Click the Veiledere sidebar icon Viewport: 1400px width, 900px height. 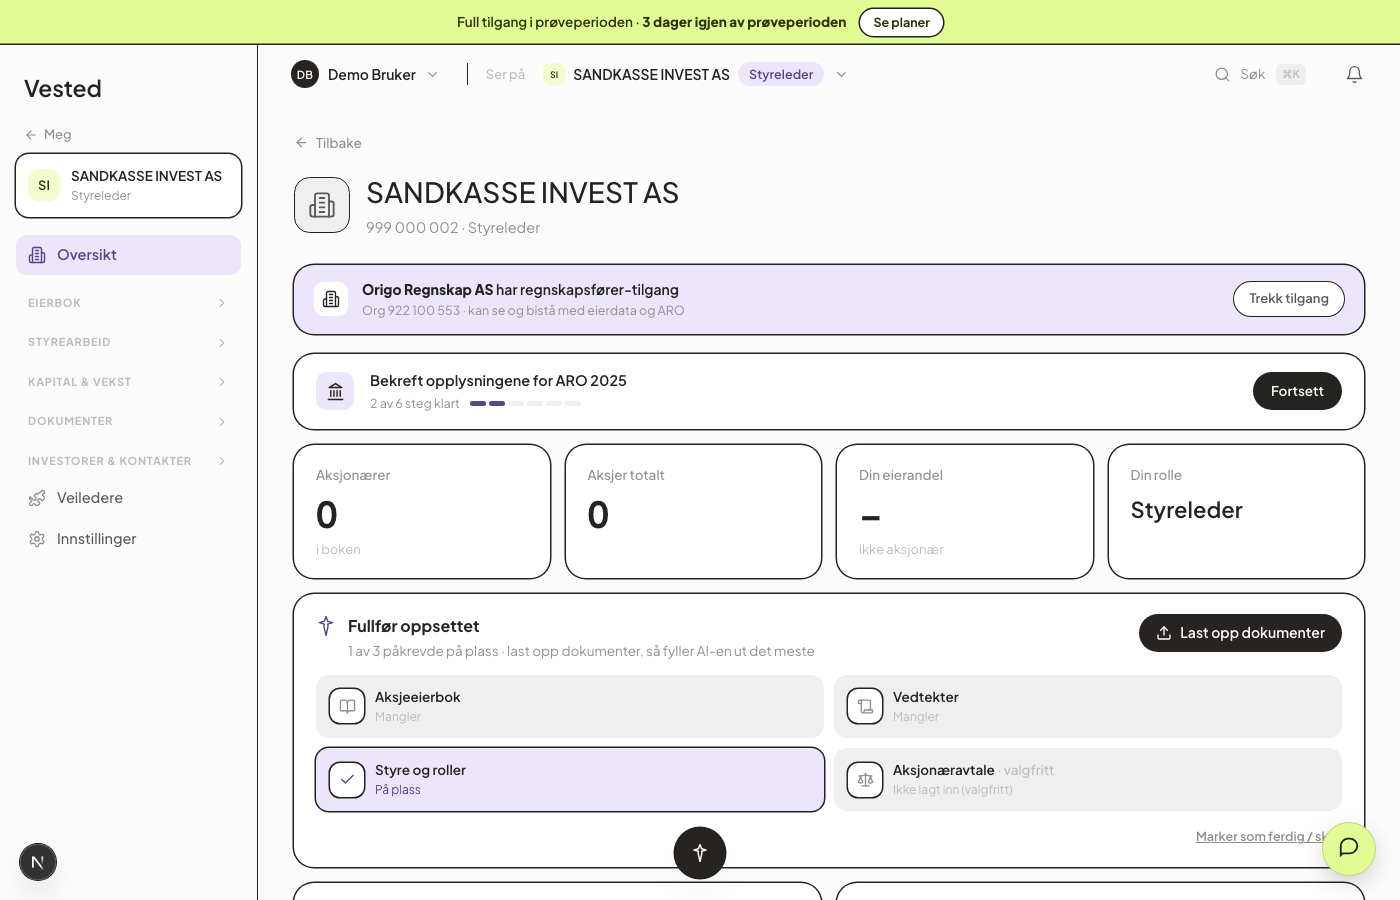tap(37, 498)
